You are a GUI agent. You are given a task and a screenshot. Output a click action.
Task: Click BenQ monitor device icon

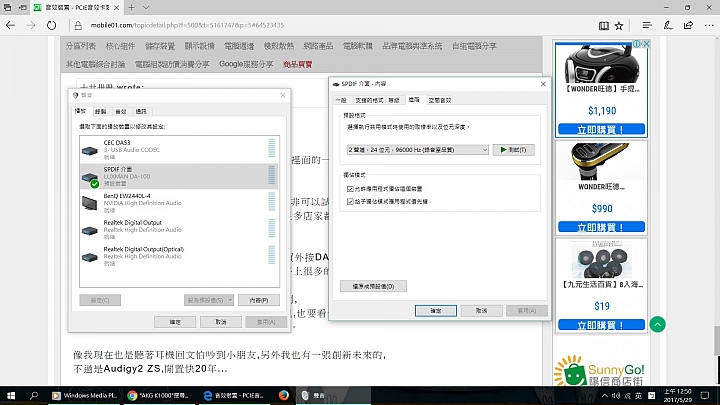(x=90, y=203)
